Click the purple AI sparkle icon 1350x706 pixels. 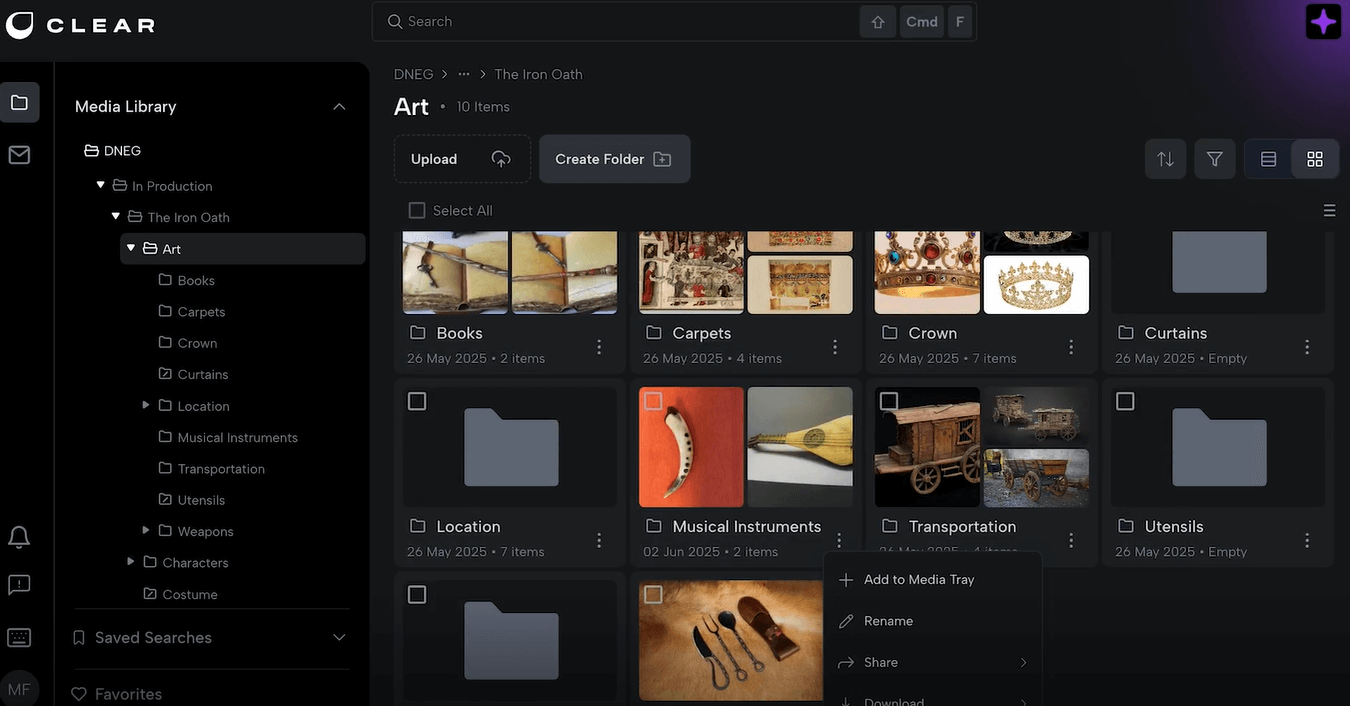1323,22
